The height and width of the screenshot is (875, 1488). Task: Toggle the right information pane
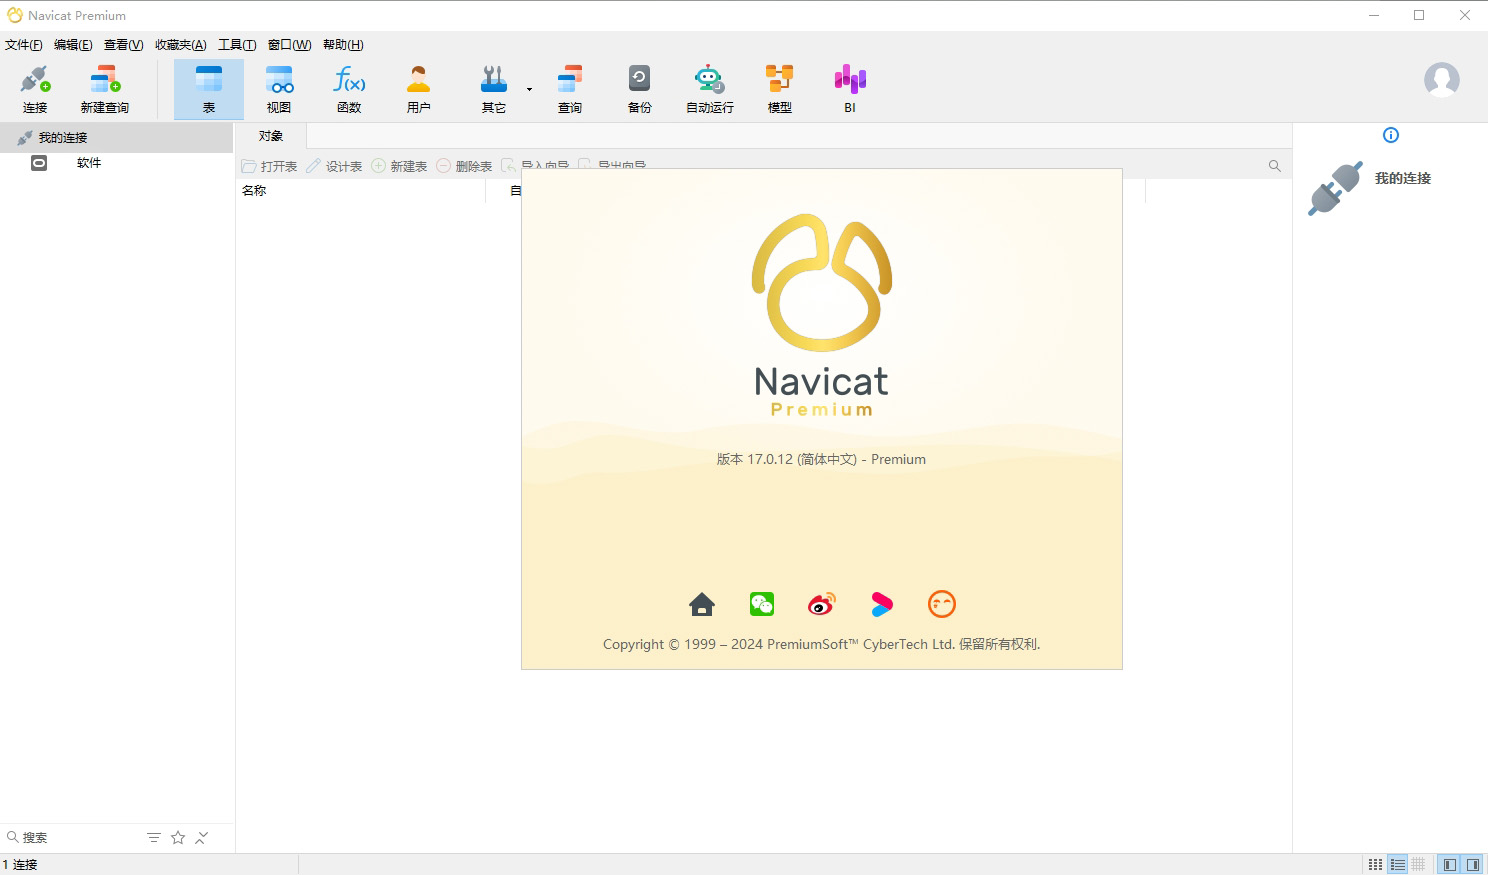click(x=1473, y=865)
